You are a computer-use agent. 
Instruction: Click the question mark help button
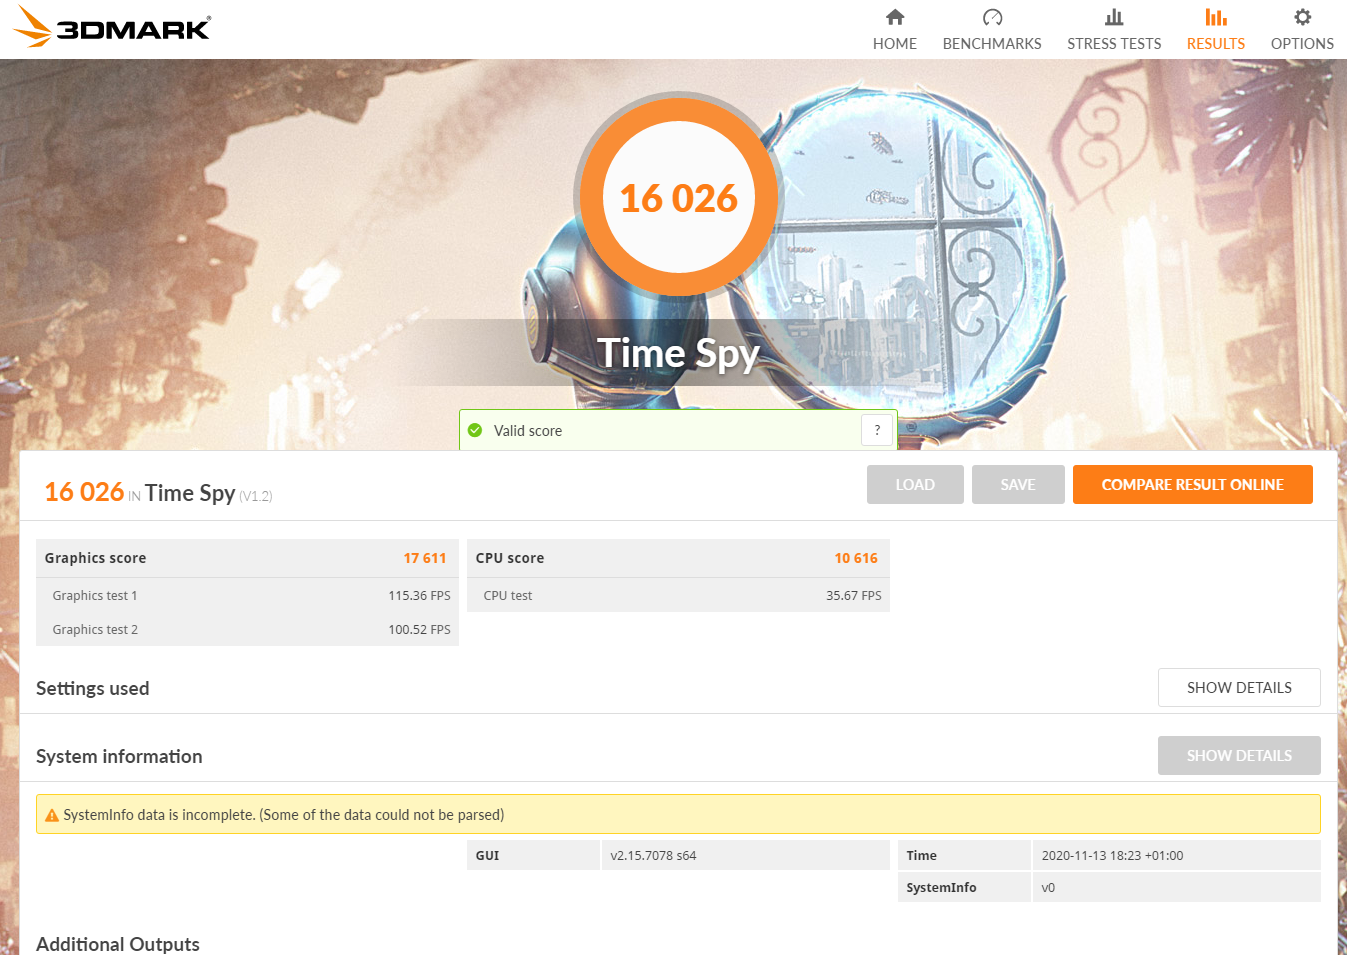pos(877,430)
